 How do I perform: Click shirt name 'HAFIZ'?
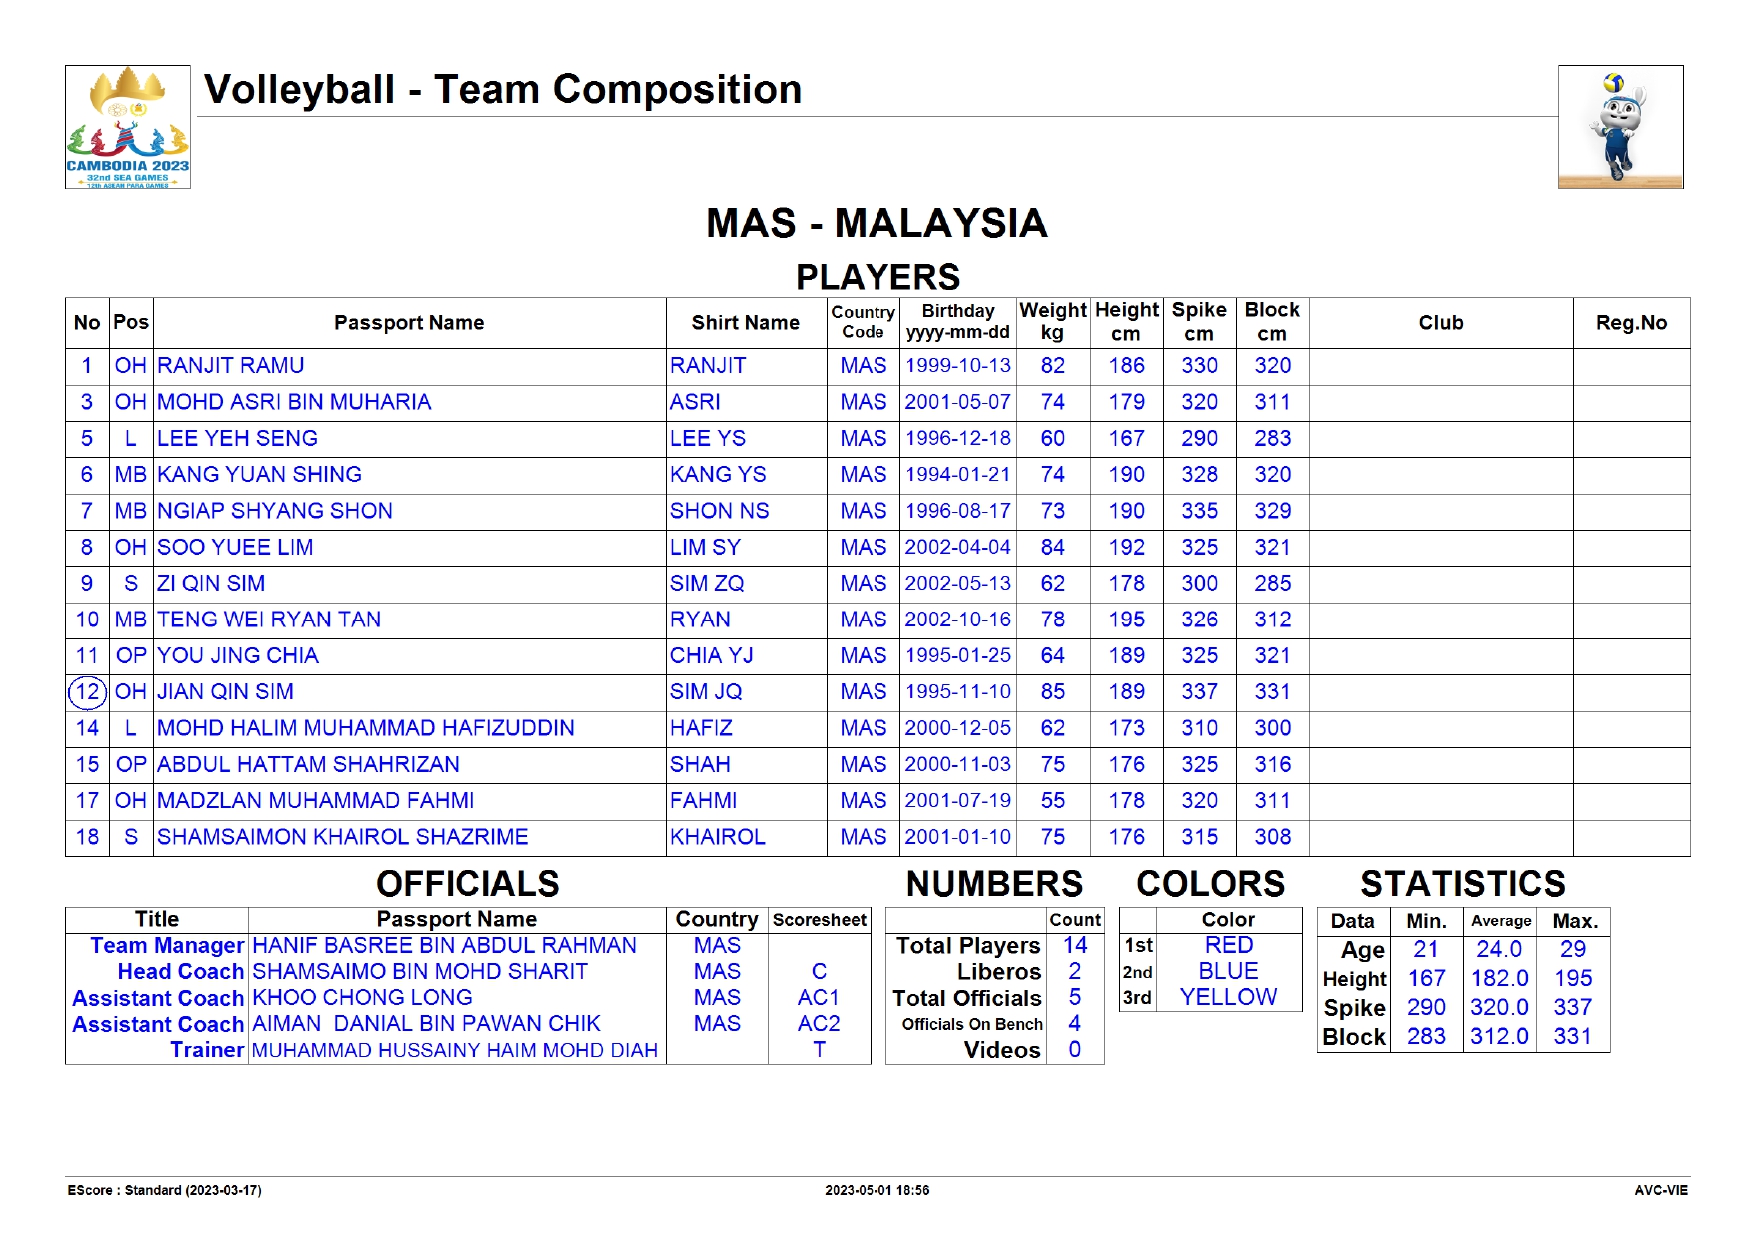pos(701,728)
